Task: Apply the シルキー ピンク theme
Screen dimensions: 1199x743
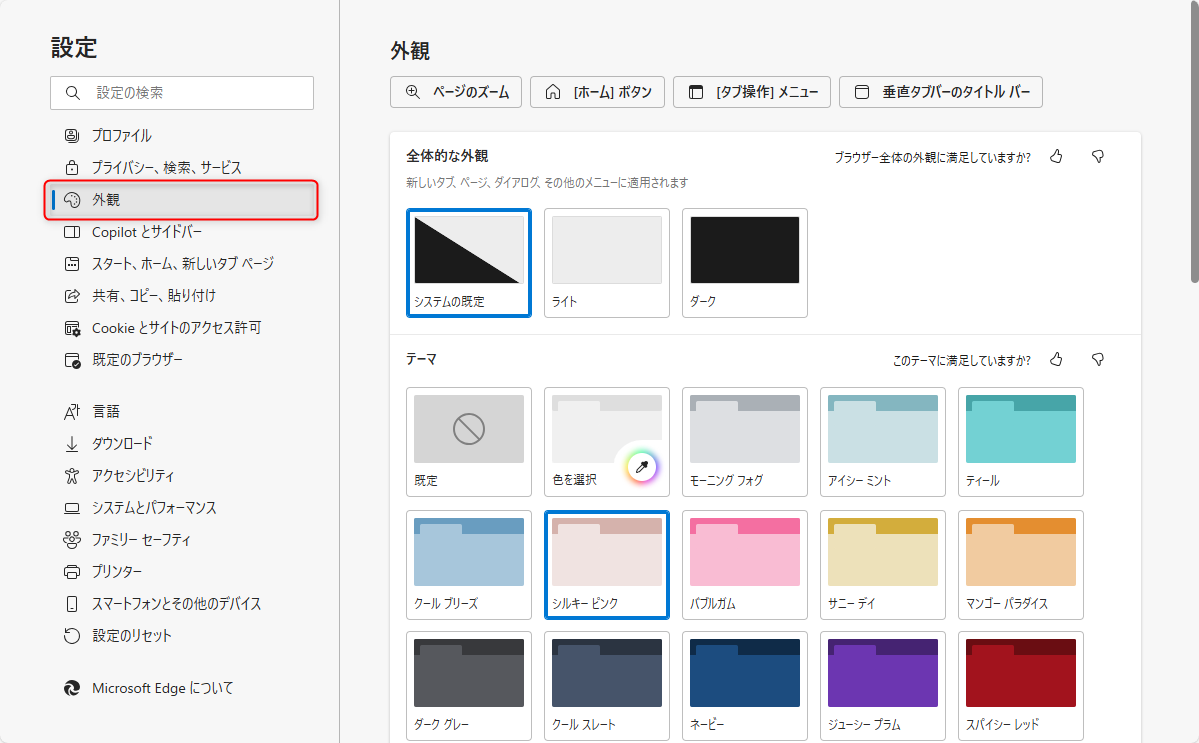Action: pos(606,565)
